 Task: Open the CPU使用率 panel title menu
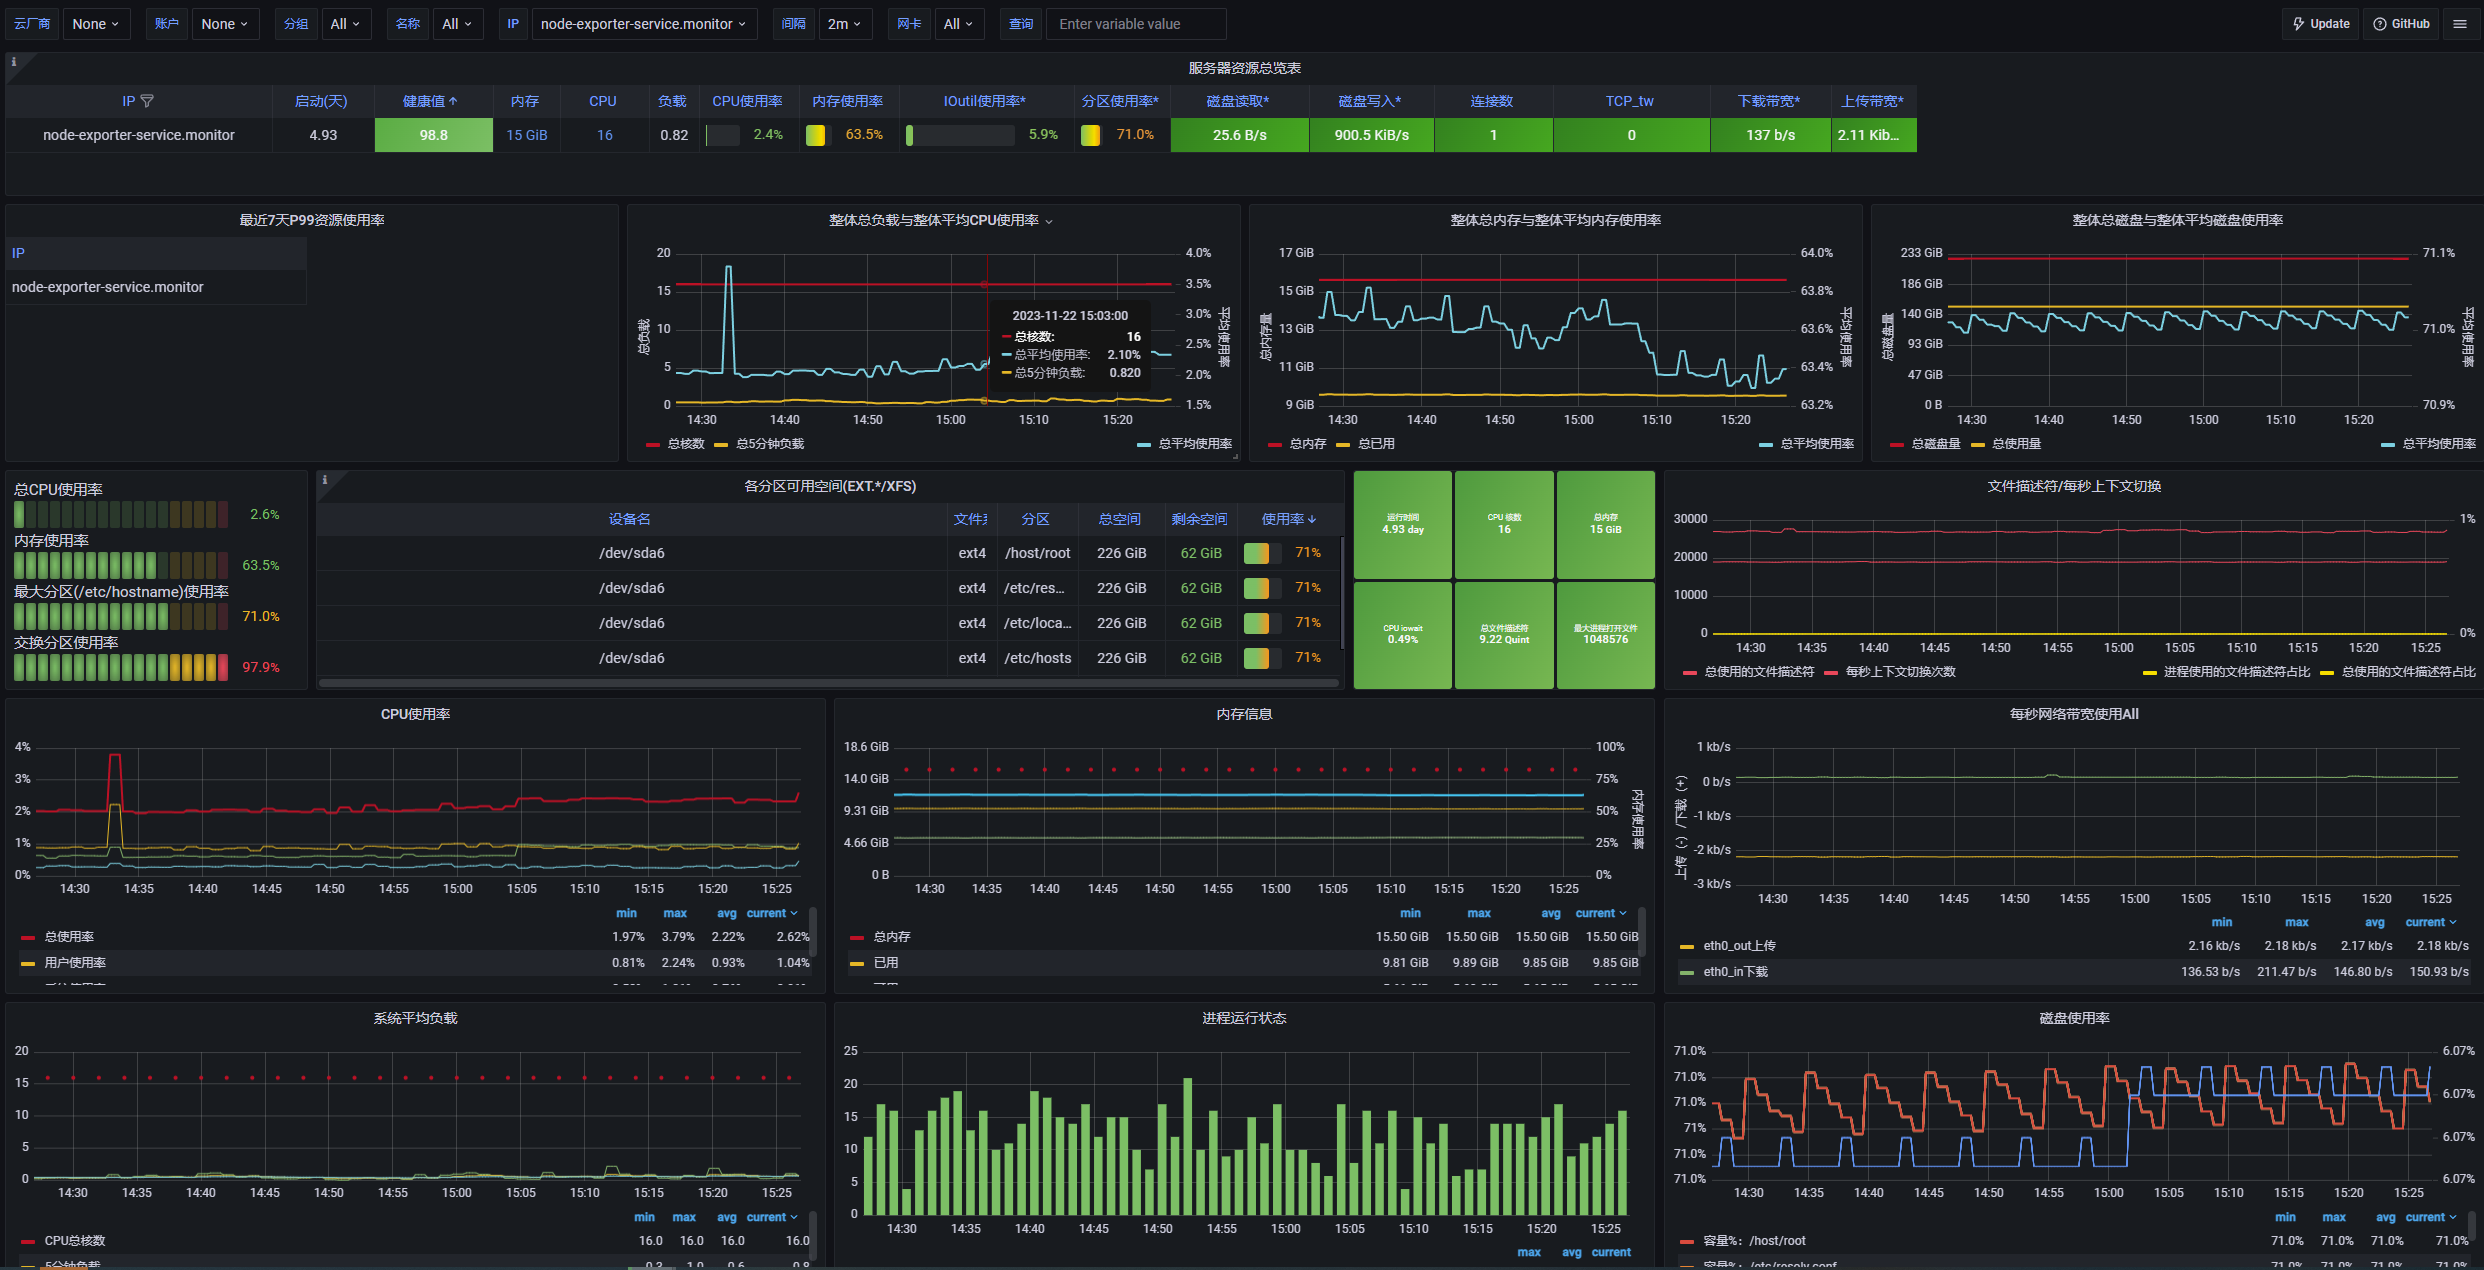point(415,714)
